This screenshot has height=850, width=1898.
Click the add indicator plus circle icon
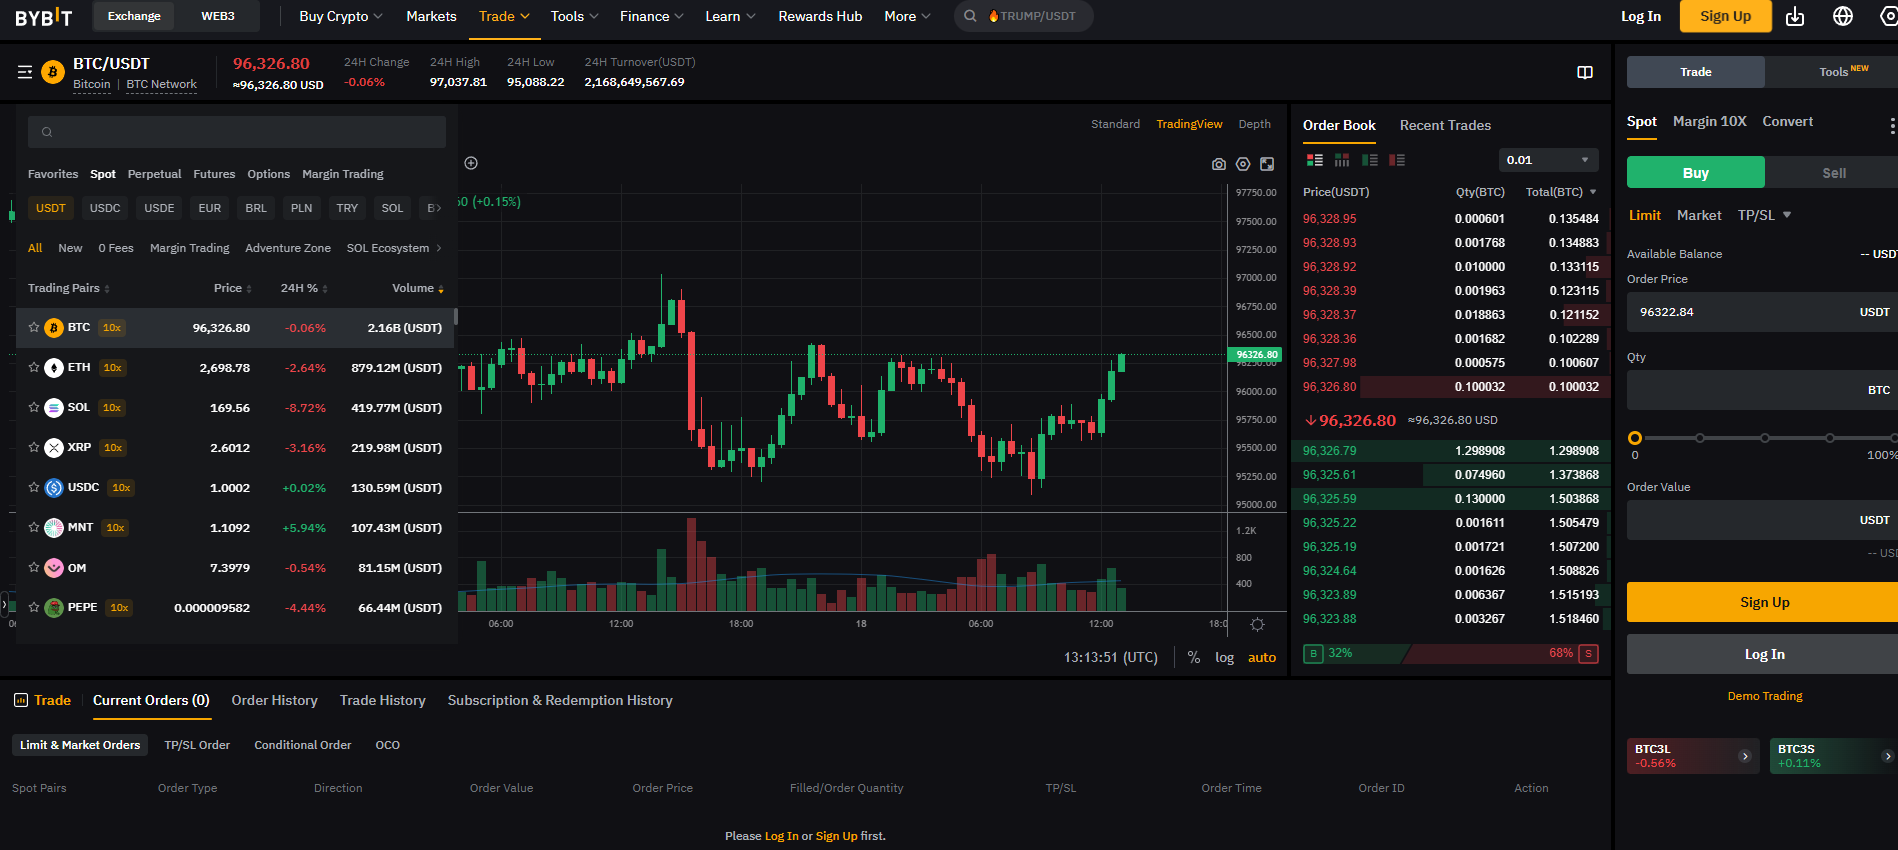click(x=471, y=163)
